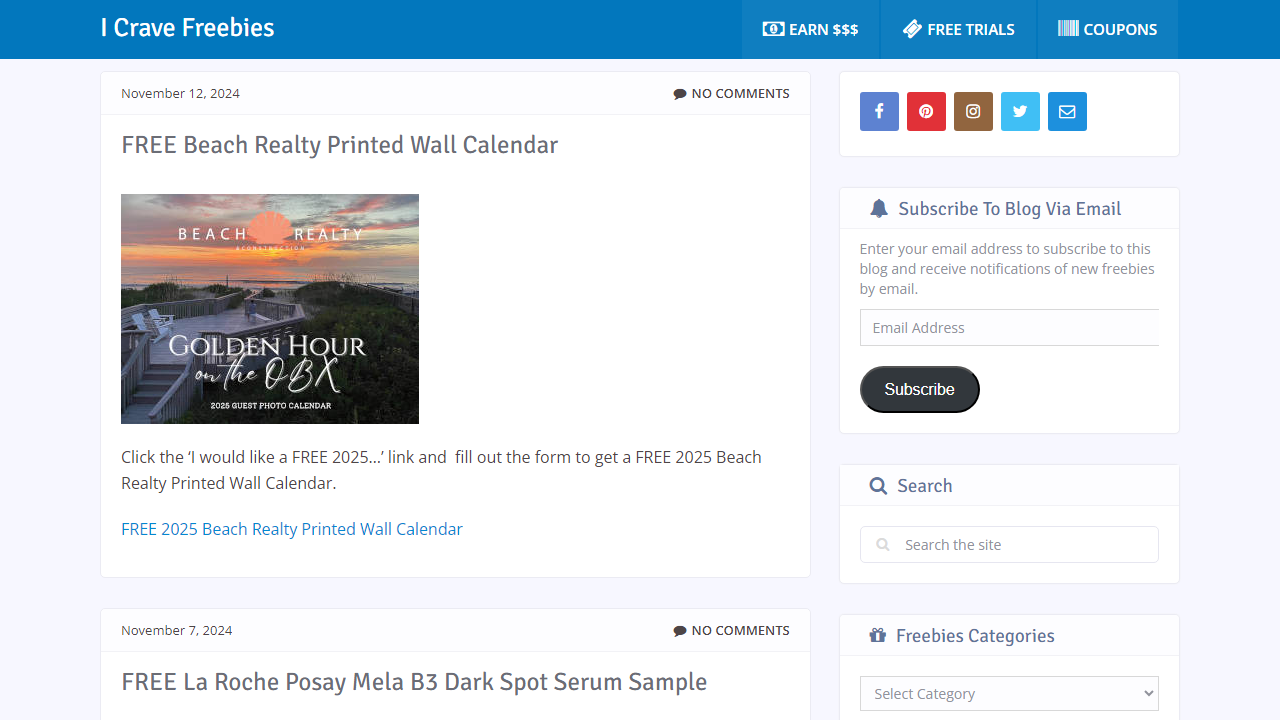The image size is (1280, 720).
Task: Go to the COUPONS menu item
Action: (x=1107, y=29)
